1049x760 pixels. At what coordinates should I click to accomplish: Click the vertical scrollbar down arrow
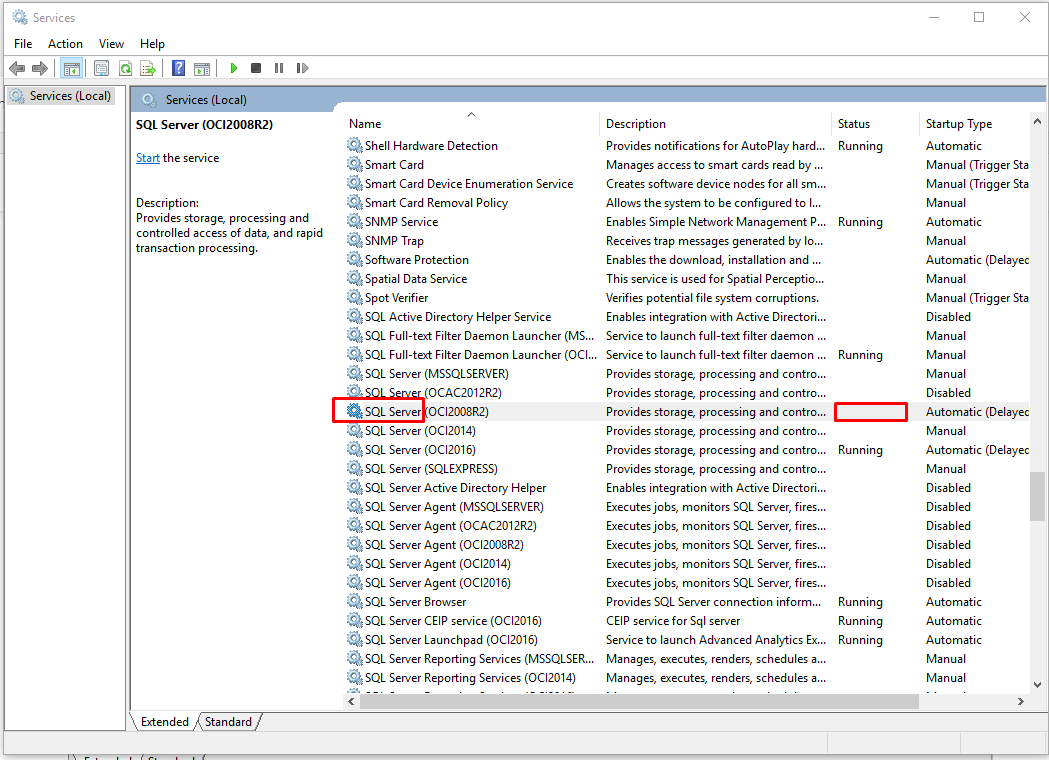1037,684
